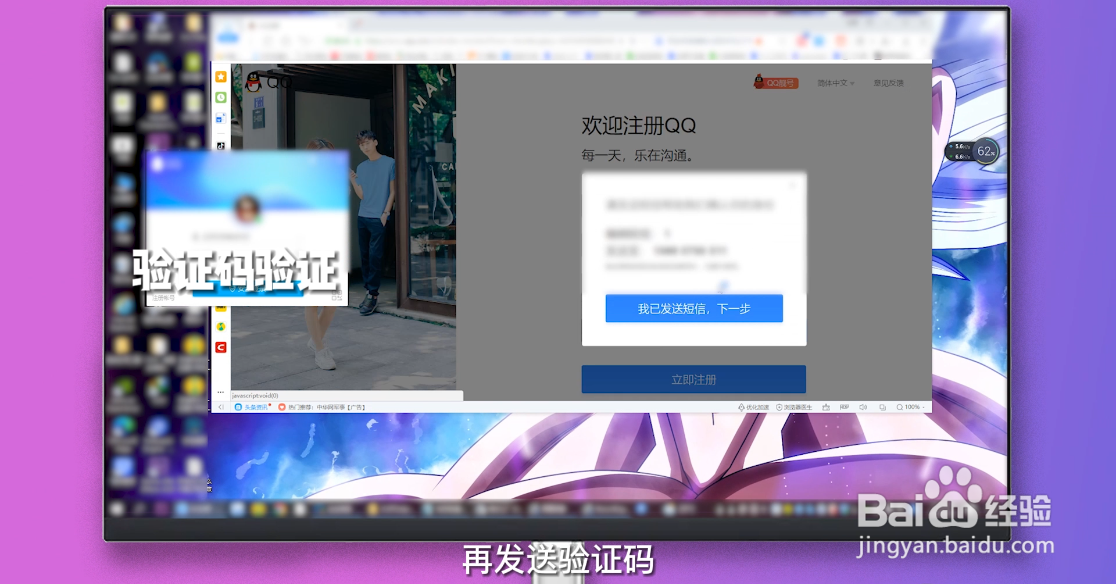Image resolution: width=1116 pixels, height=584 pixels.
Task: Open the green clock history sidebar icon
Action: [221, 97]
